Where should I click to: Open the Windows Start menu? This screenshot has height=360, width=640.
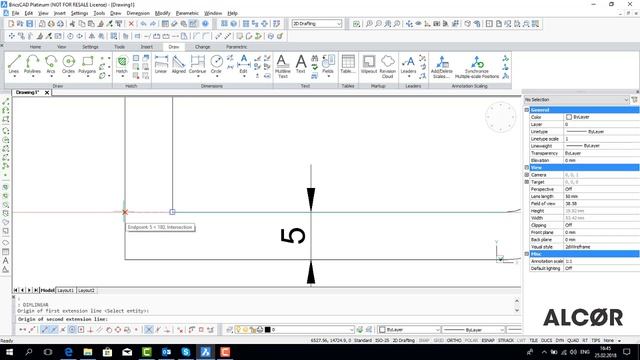(x=9, y=352)
